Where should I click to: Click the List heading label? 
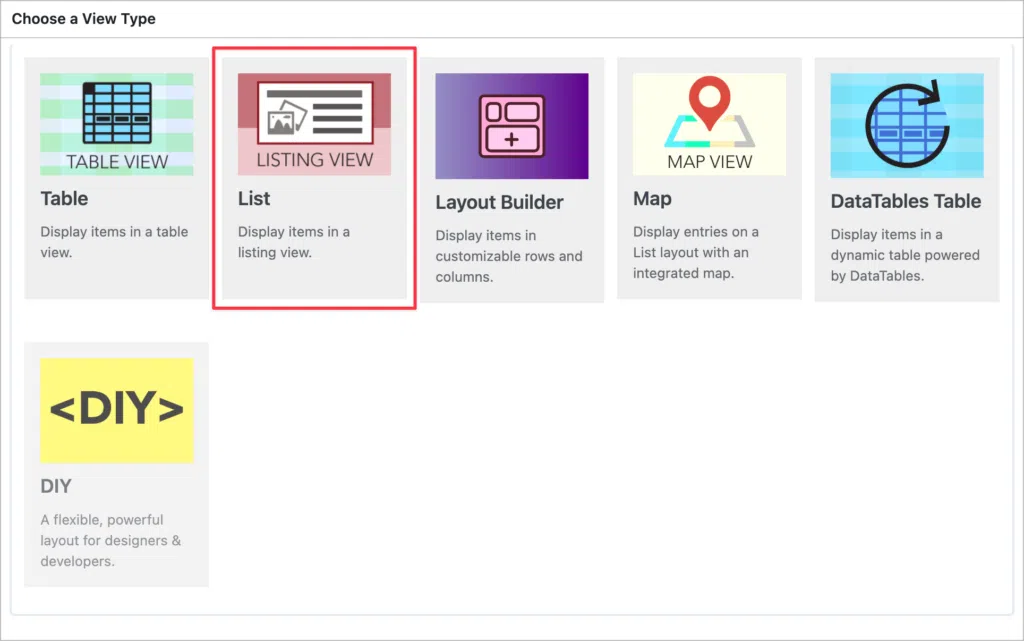pos(254,199)
